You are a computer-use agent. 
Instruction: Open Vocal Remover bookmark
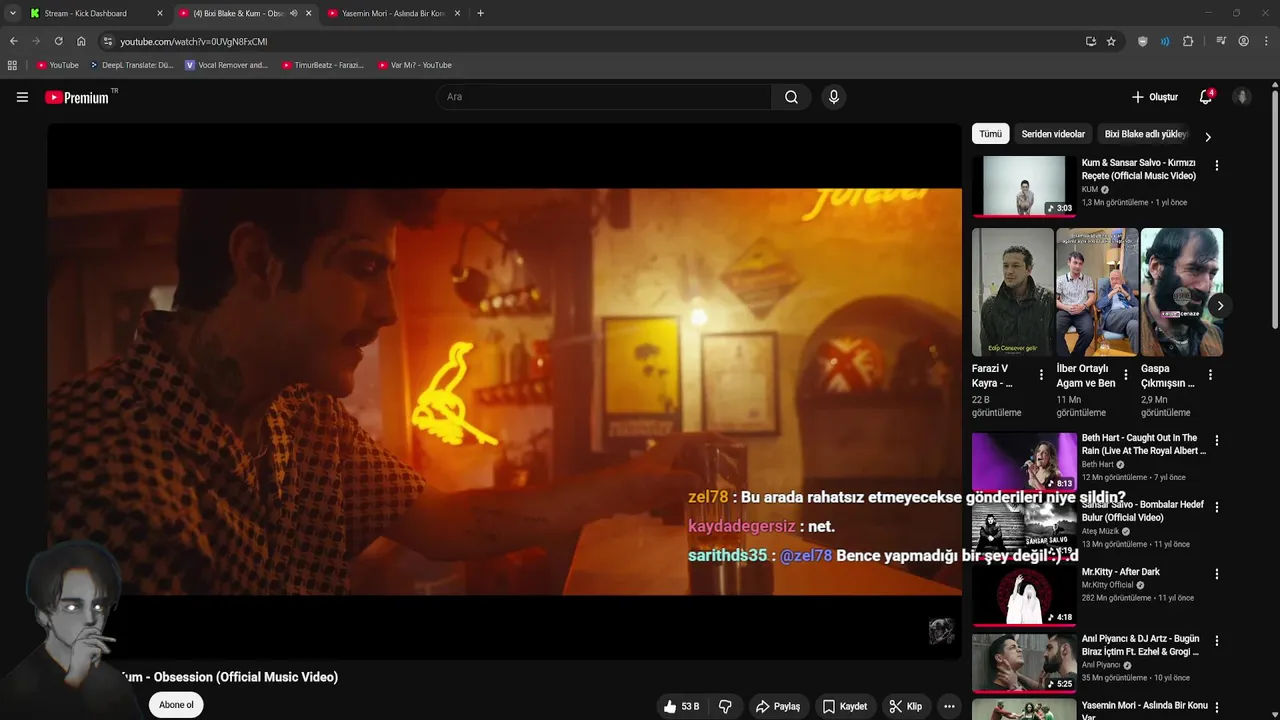tap(227, 65)
